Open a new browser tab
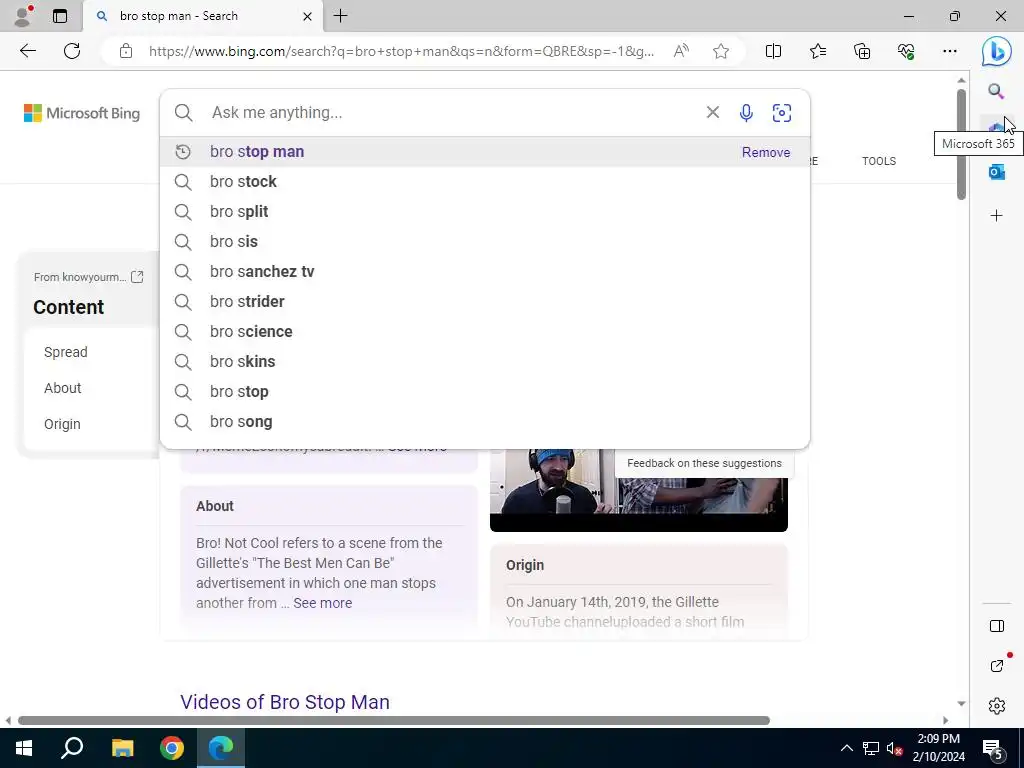This screenshot has width=1024, height=768. (x=340, y=16)
